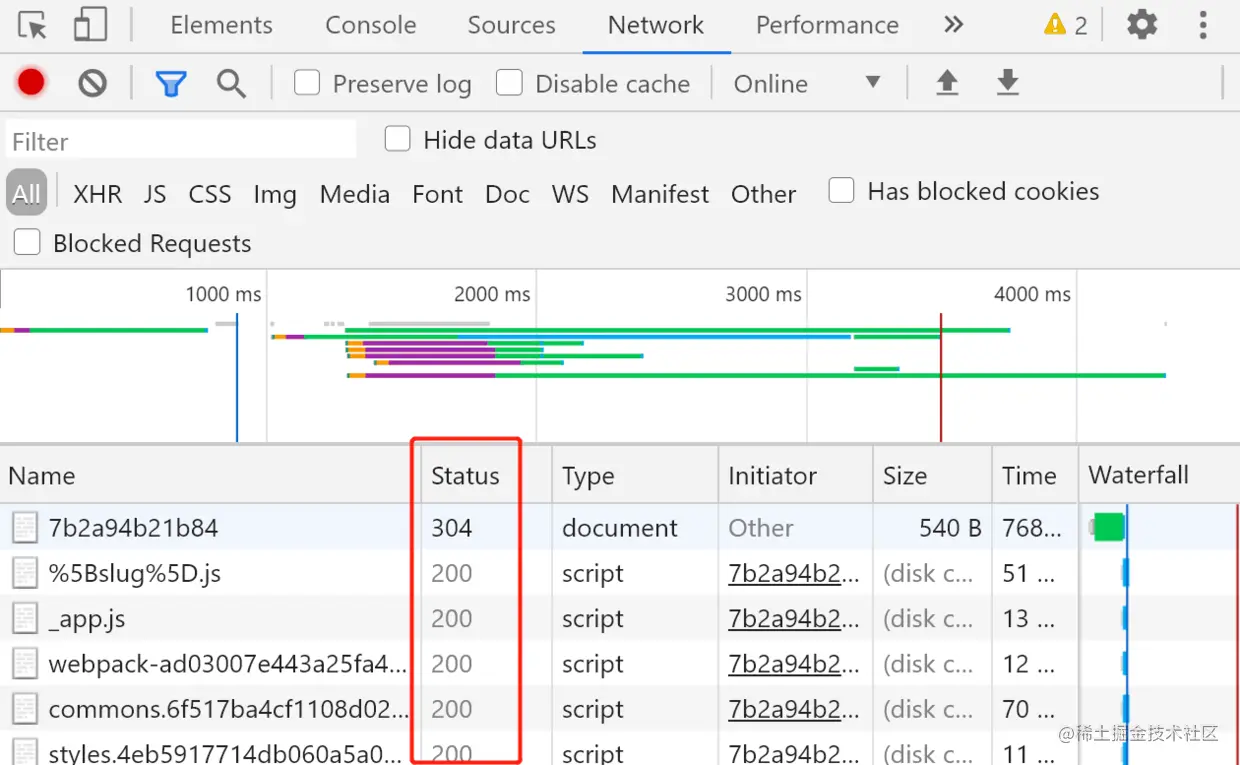The height and width of the screenshot is (765, 1240).
Task: Filter requests by Font
Action: [x=438, y=194]
